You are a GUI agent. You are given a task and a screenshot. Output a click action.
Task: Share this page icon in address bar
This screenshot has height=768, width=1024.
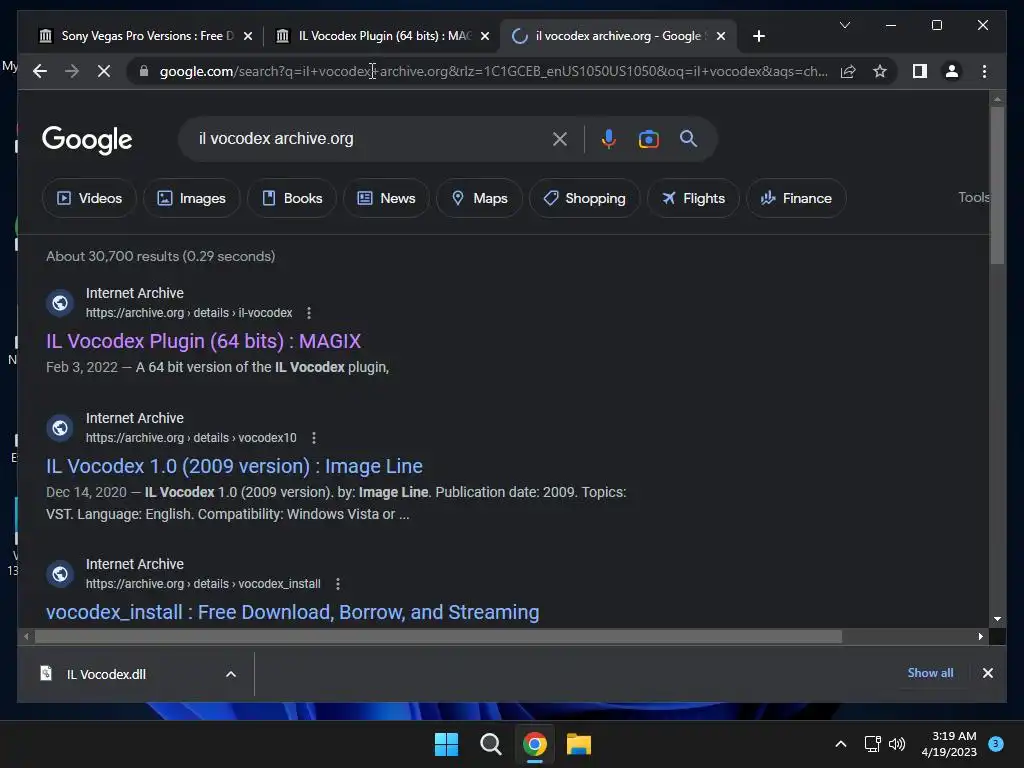click(x=848, y=71)
